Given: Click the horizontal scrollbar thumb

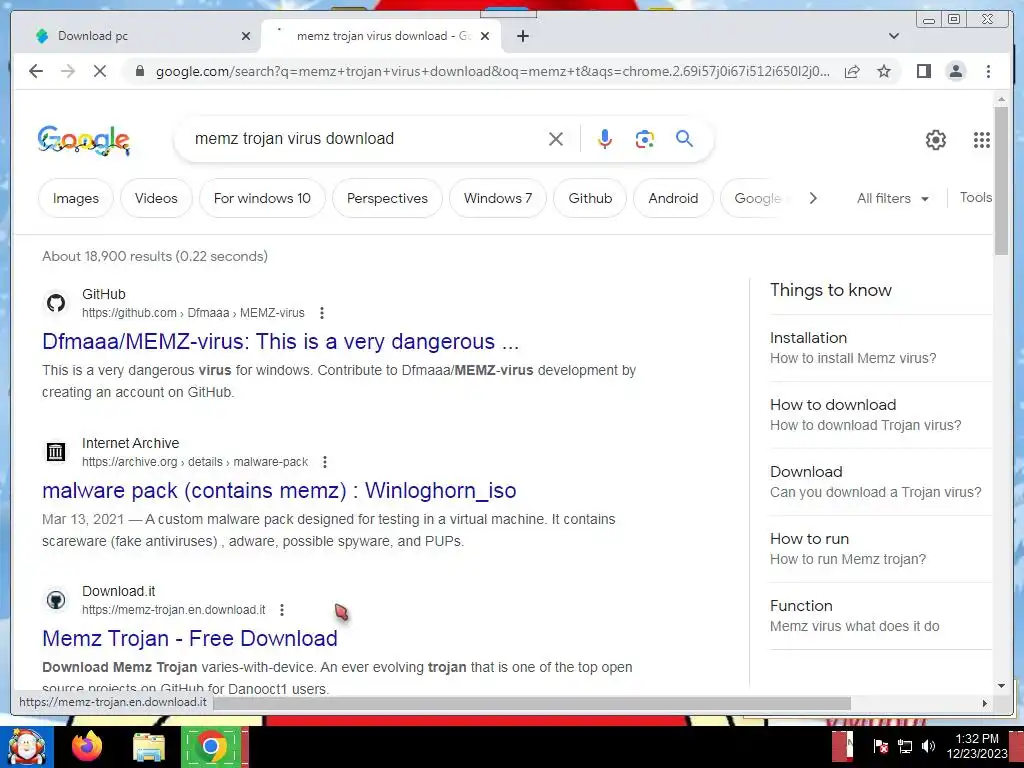Looking at the screenshot, I should pos(531,703).
